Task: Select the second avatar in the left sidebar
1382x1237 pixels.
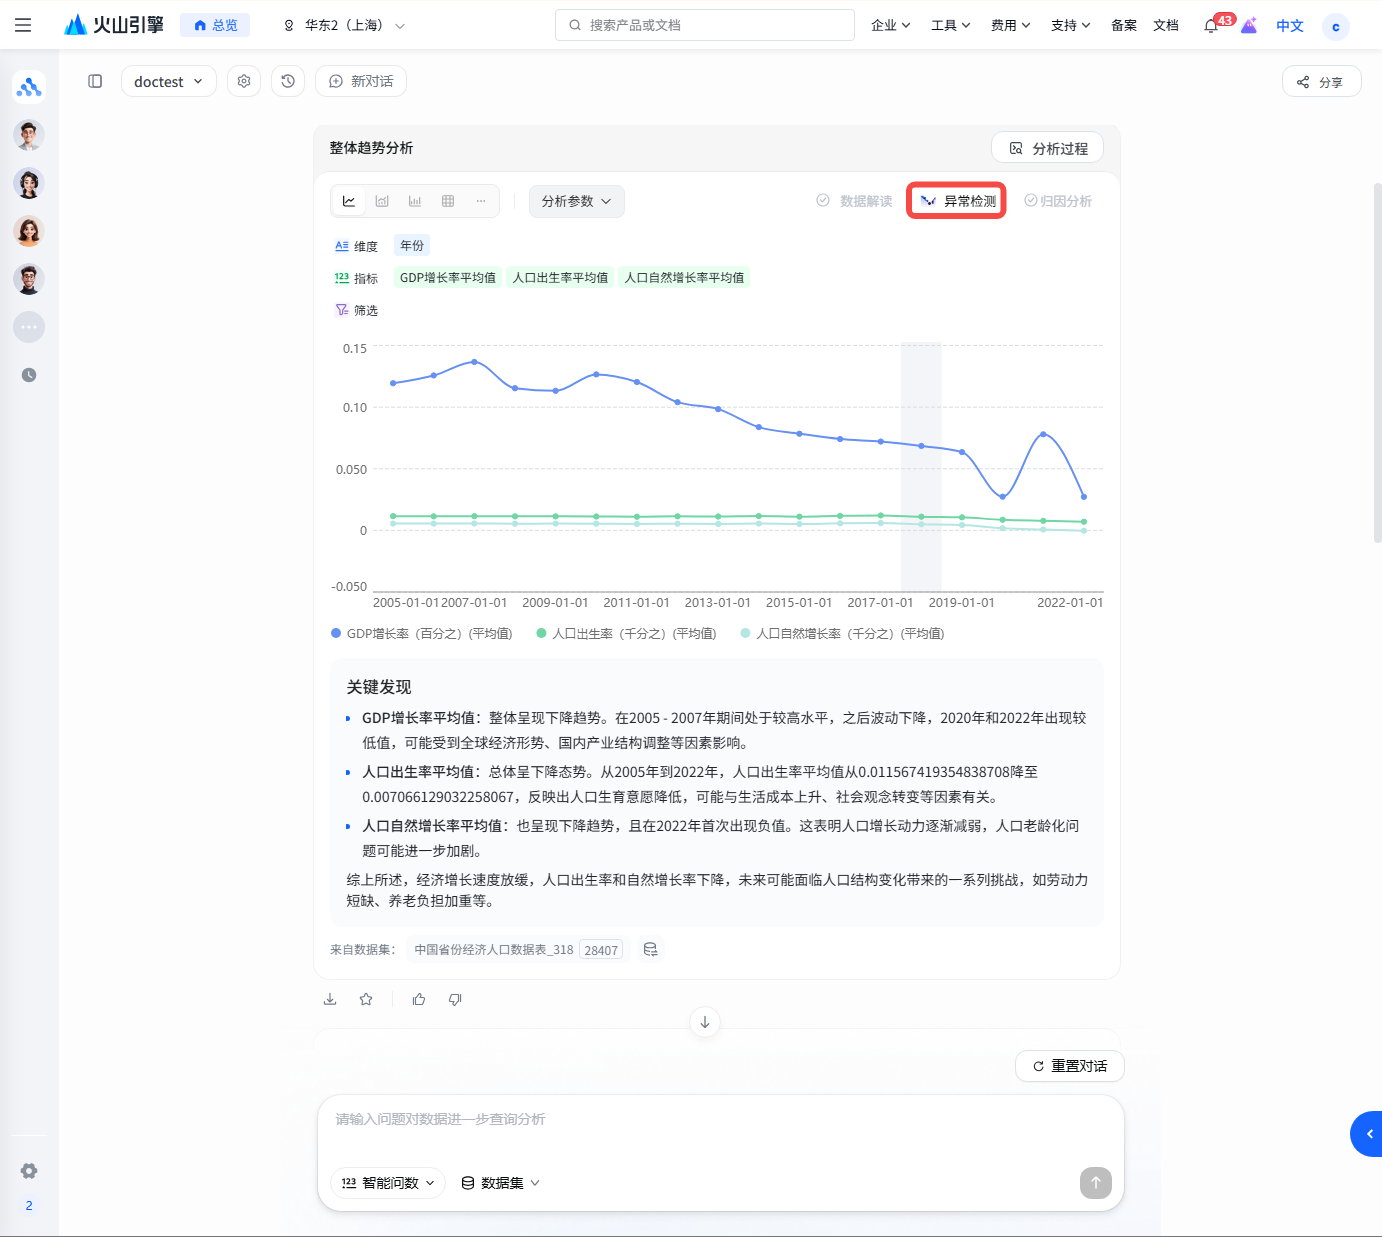Action: [29, 183]
